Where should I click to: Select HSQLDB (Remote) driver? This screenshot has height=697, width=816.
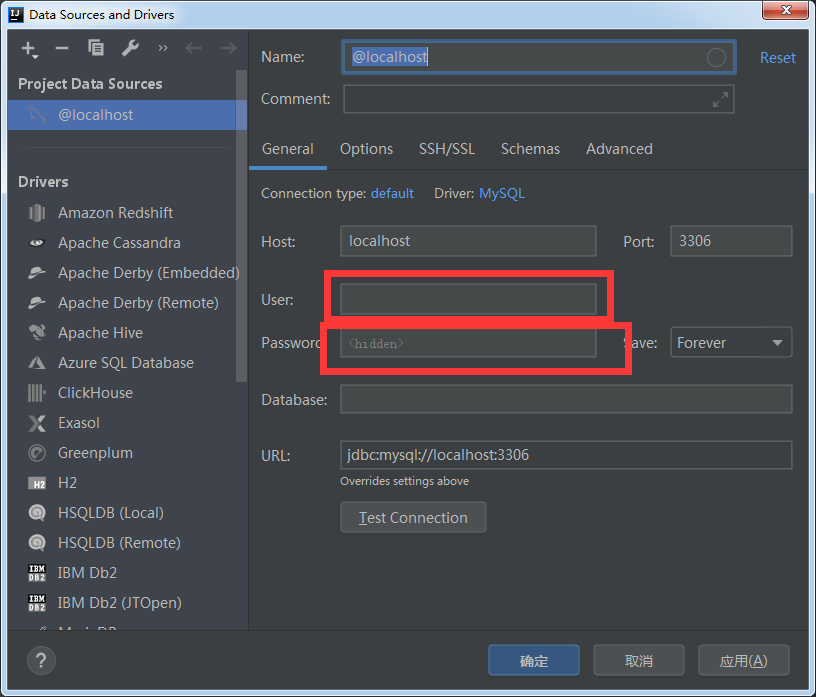pos(119,543)
